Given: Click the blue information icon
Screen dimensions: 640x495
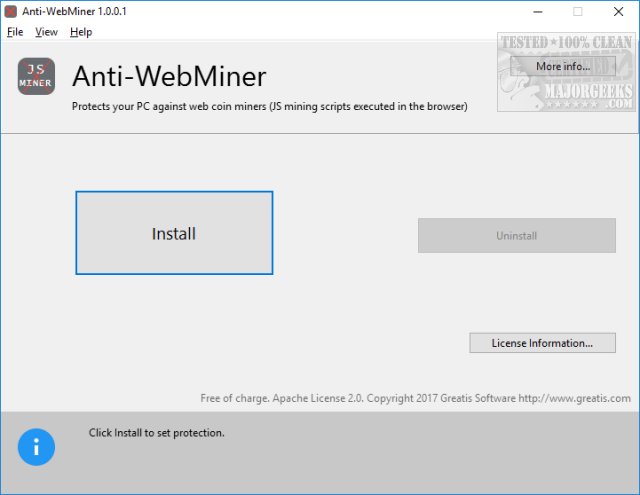Looking at the screenshot, I should tap(36, 447).
